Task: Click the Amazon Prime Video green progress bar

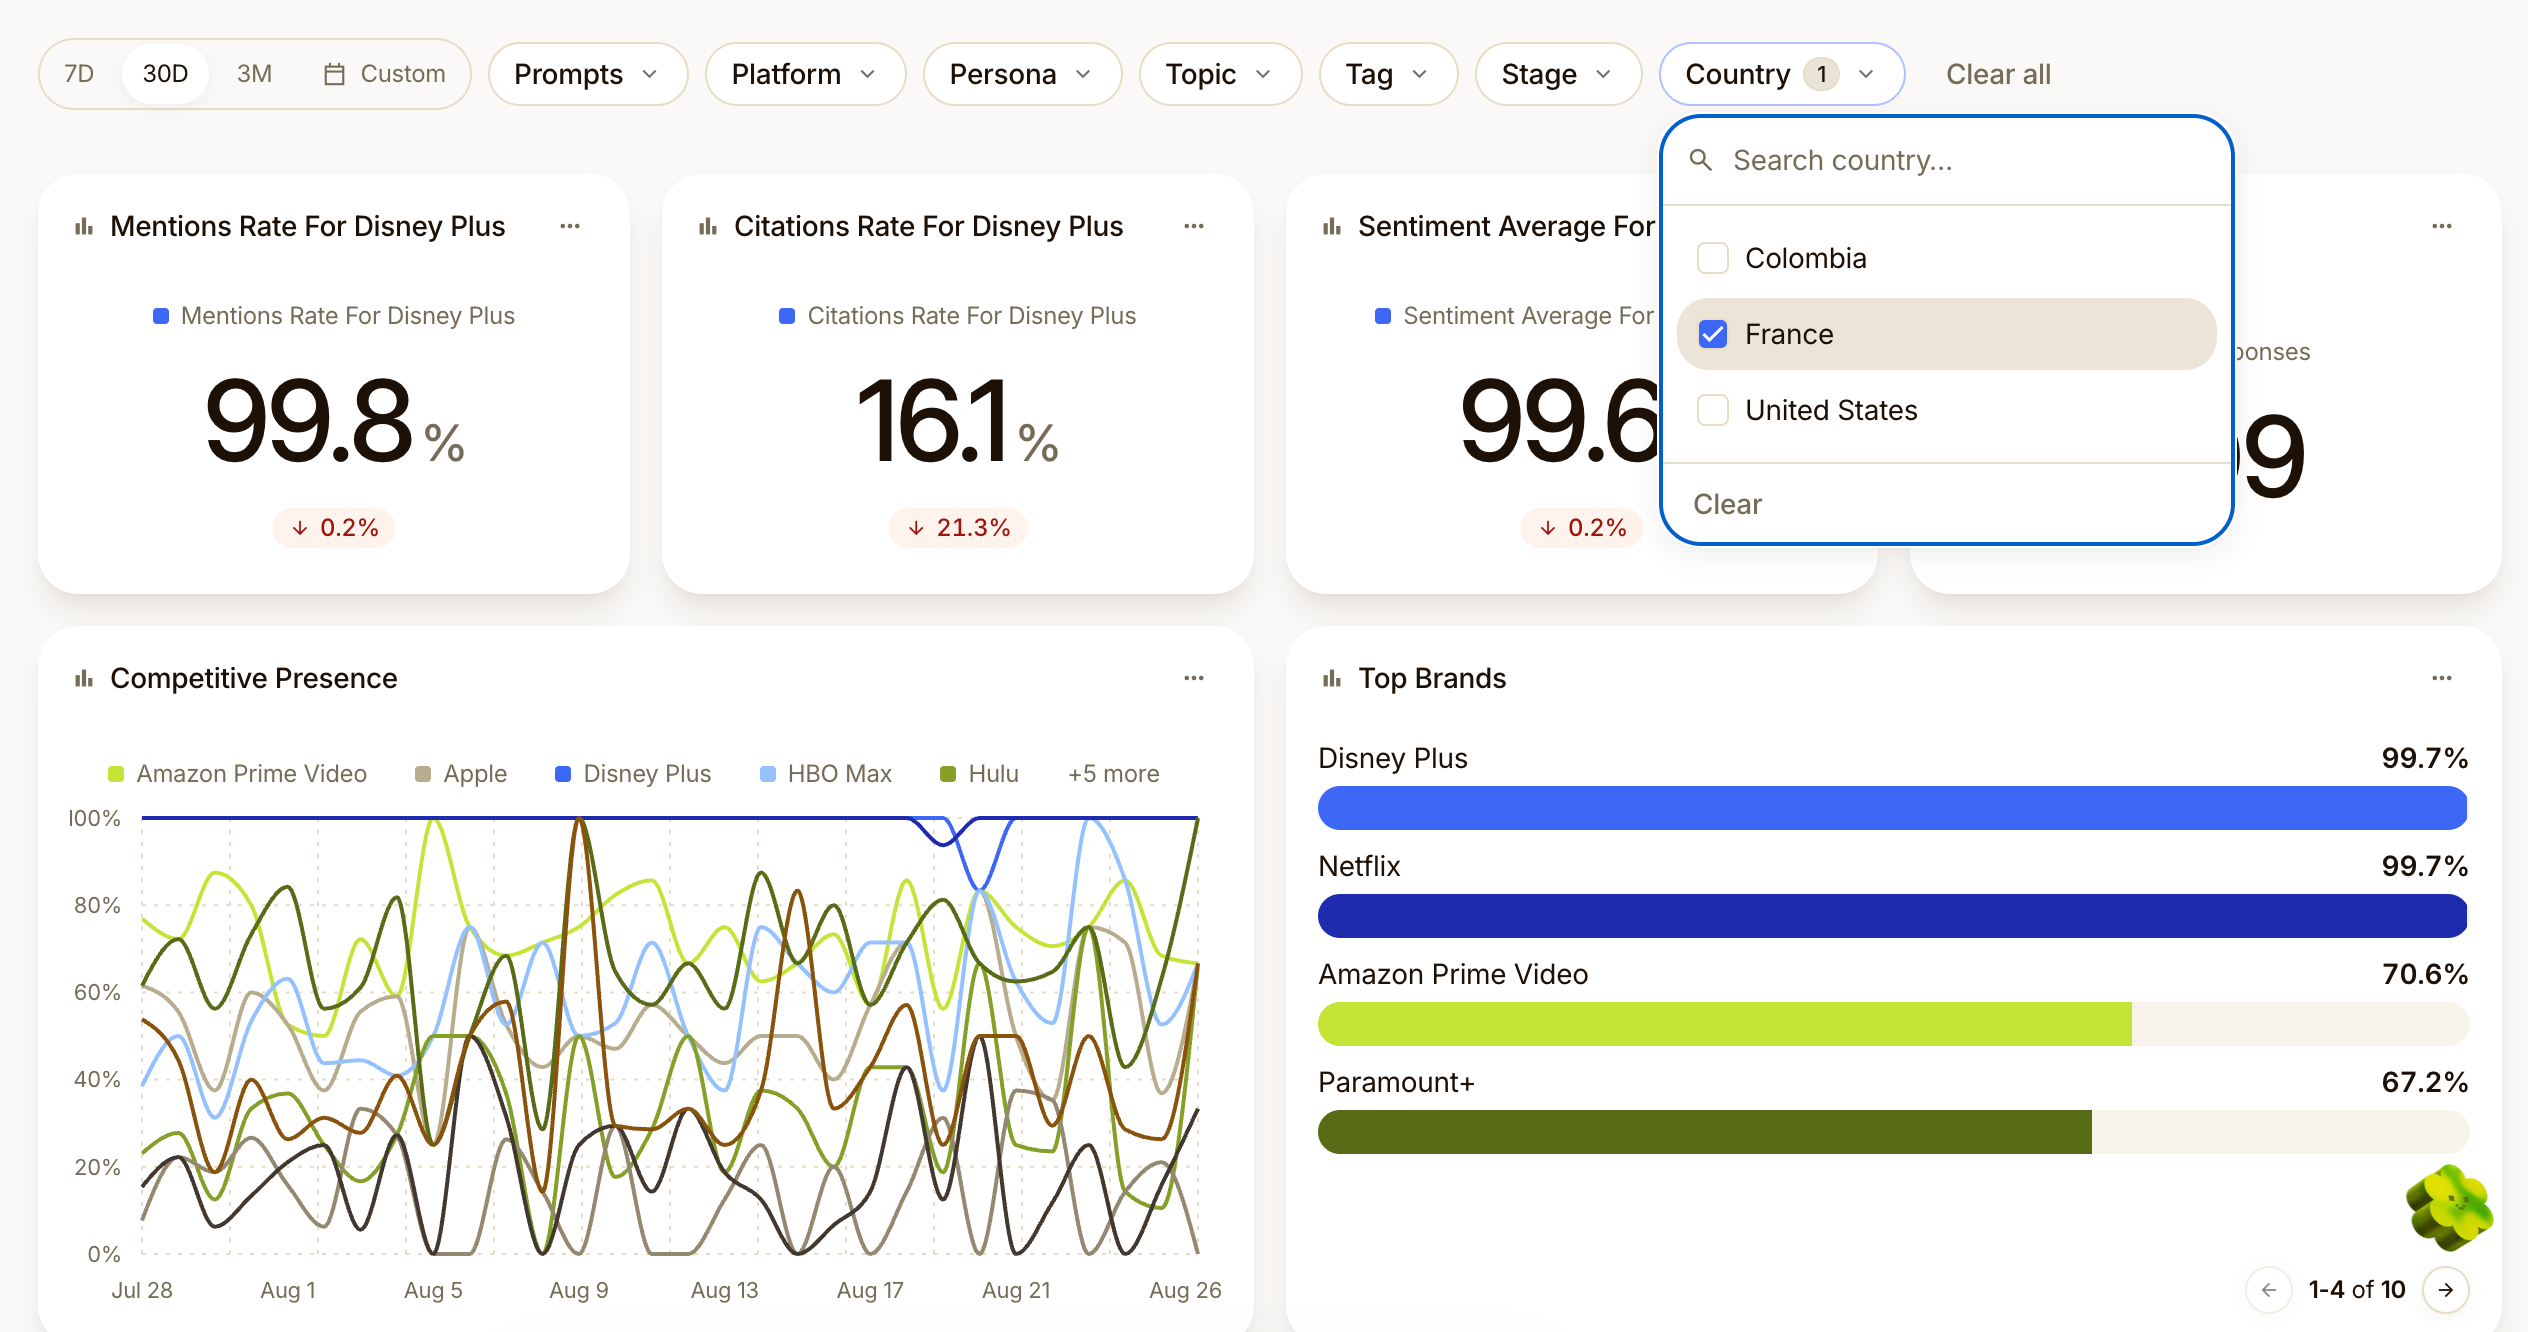Action: (x=1725, y=1024)
